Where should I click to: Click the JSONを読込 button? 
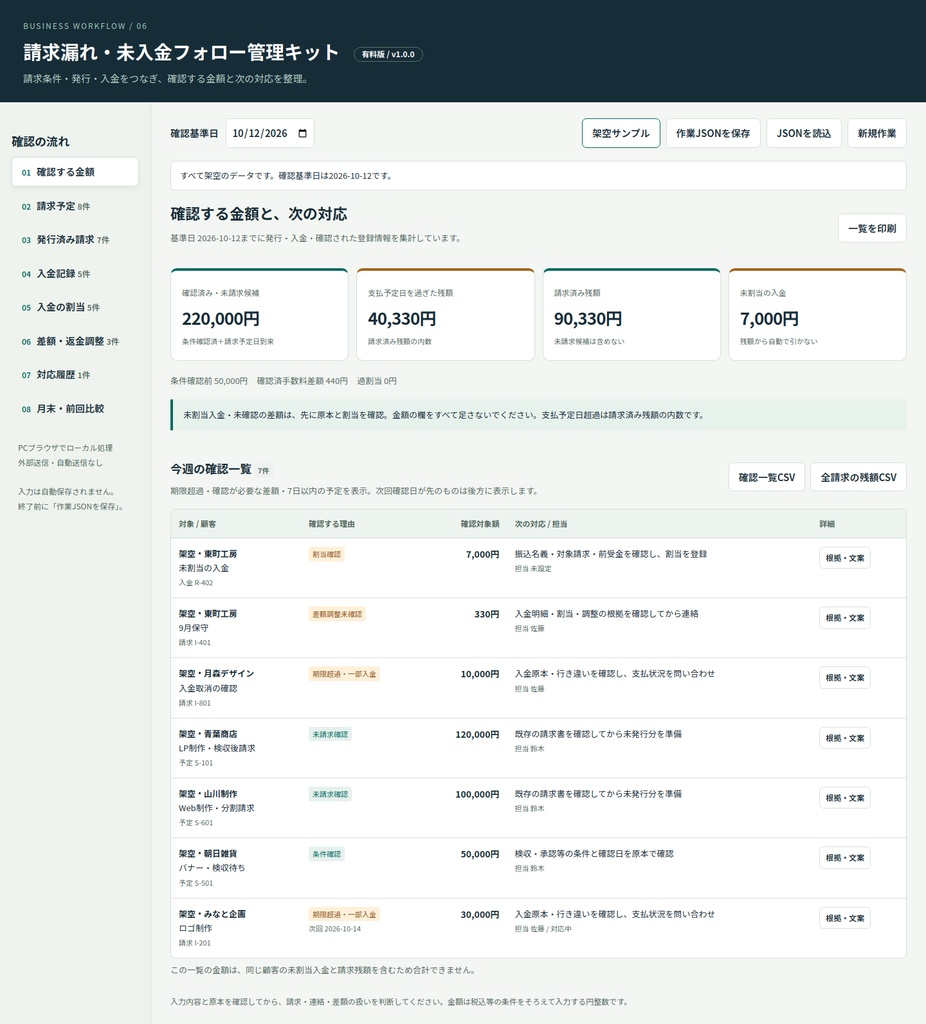click(803, 133)
